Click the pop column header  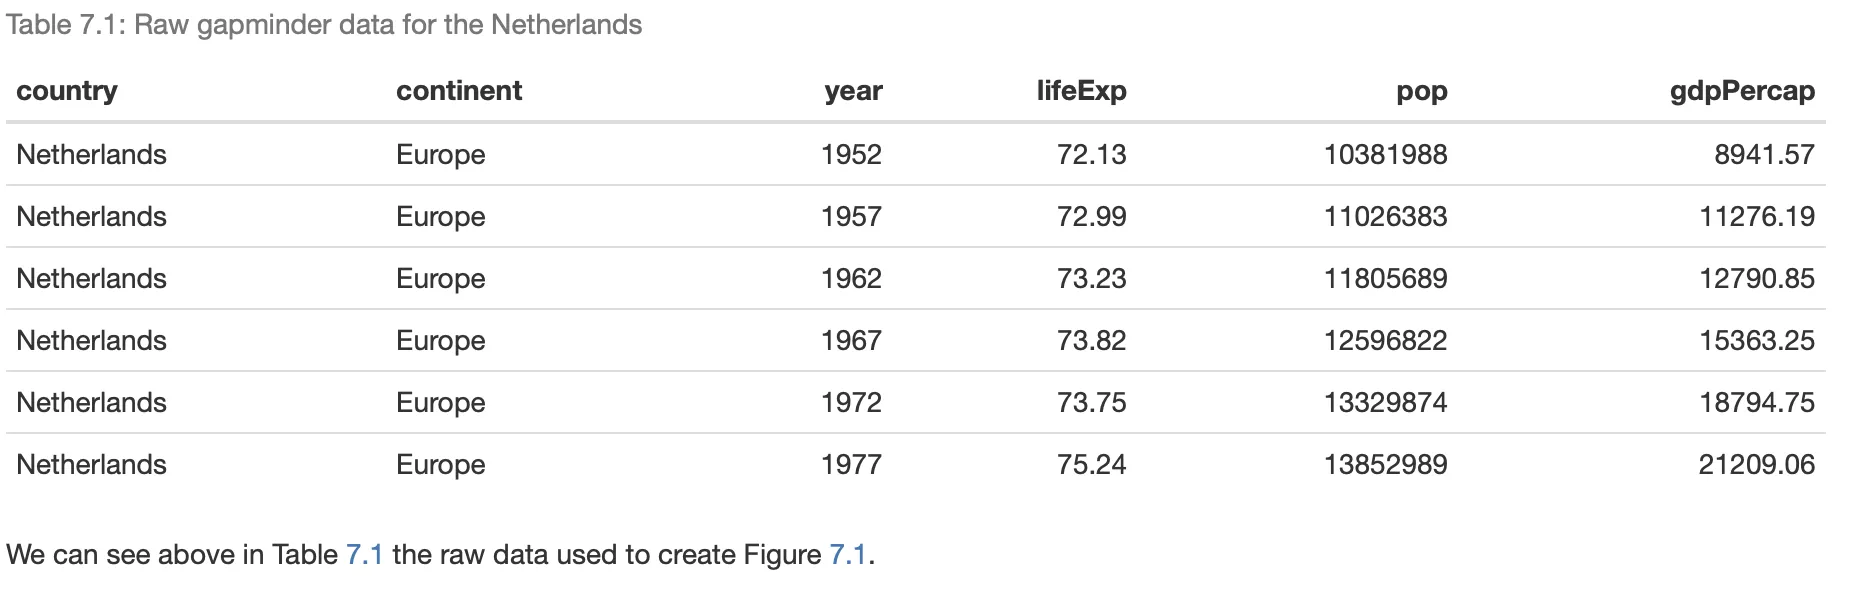(x=1421, y=92)
